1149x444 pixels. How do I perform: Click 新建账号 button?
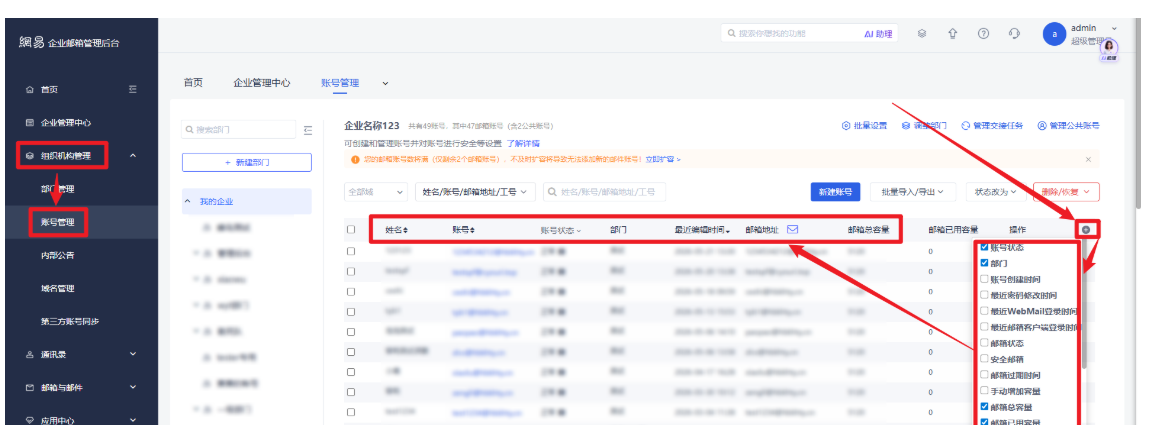(835, 192)
